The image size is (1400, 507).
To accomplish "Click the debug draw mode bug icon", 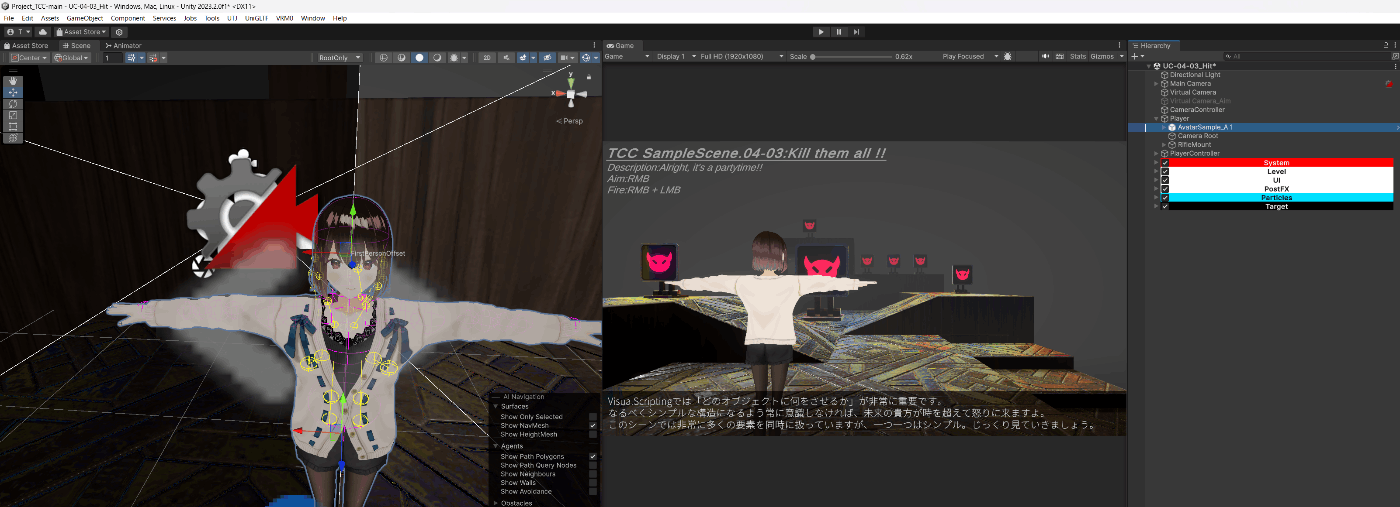I will click(454, 58).
